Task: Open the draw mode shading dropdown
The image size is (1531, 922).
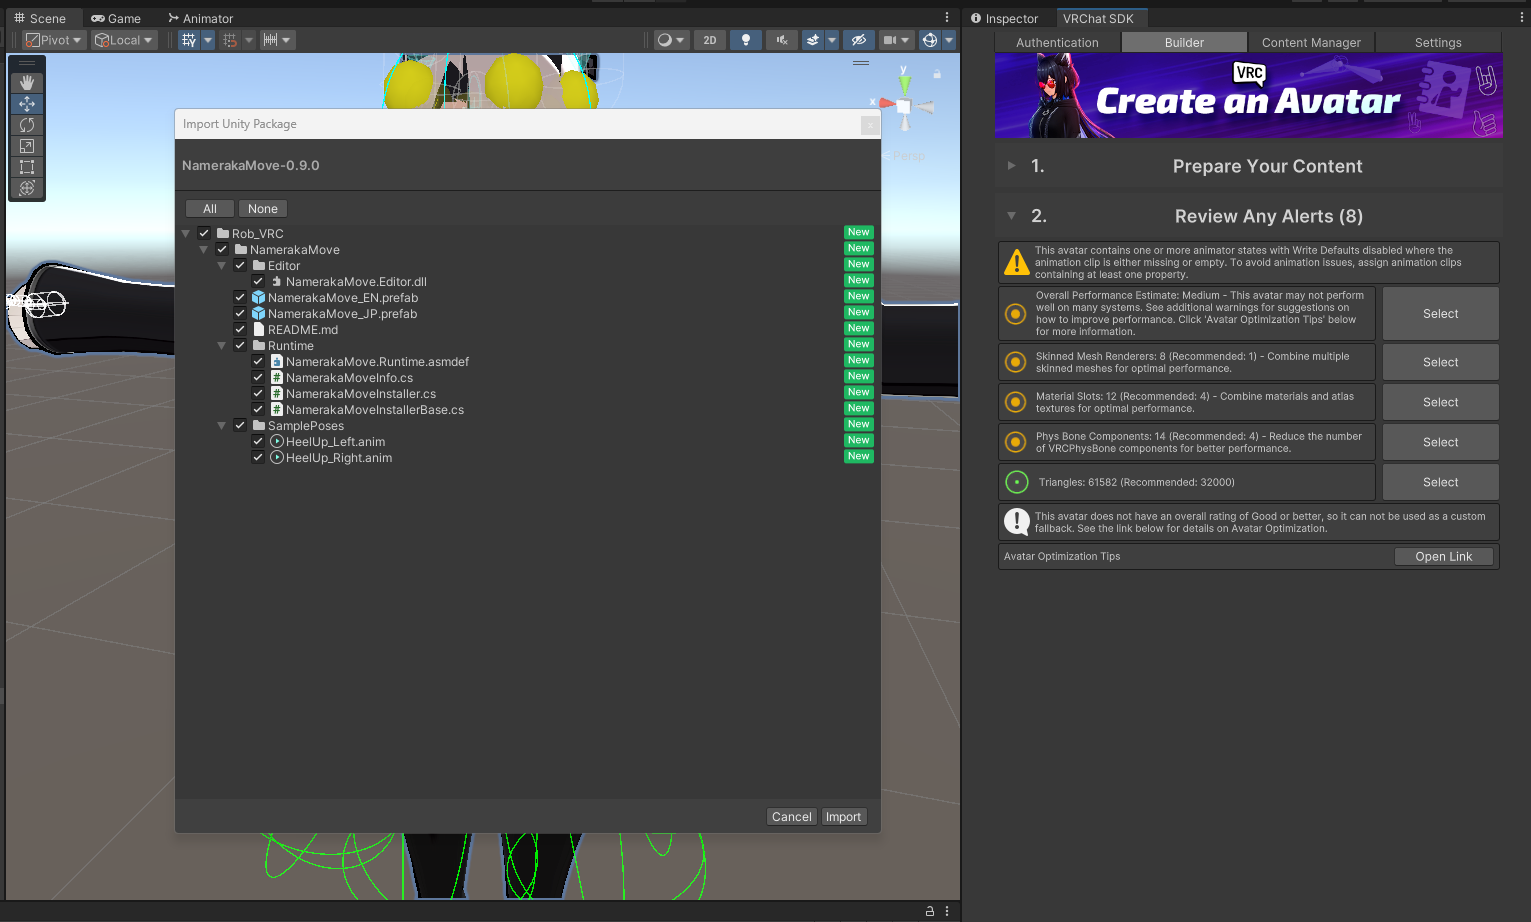Action: 670,40
